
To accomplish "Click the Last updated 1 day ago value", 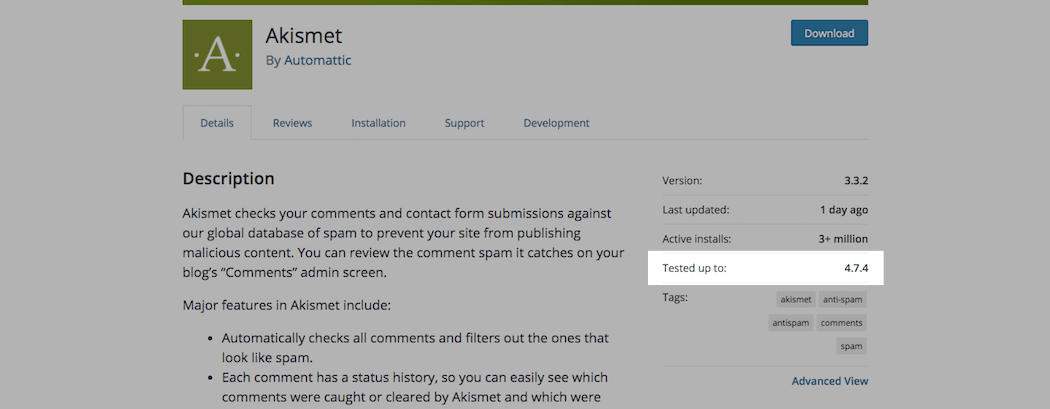I will (844, 210).
